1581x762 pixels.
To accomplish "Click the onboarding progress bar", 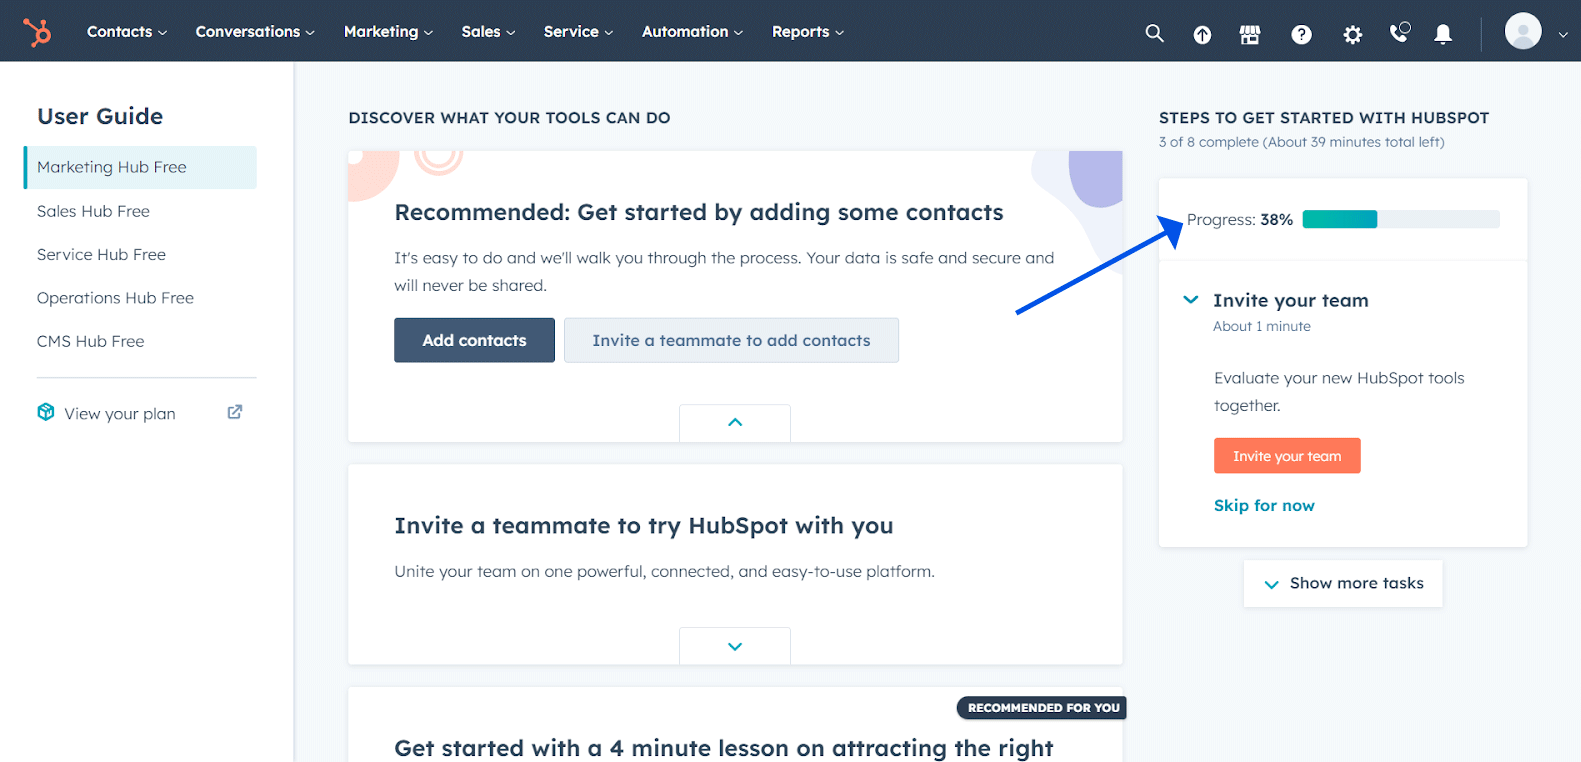I will tap(1400, 220).
